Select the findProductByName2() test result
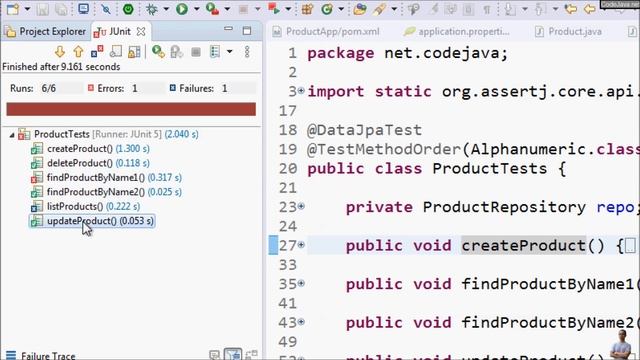640x360 pixels. point(107,192)
